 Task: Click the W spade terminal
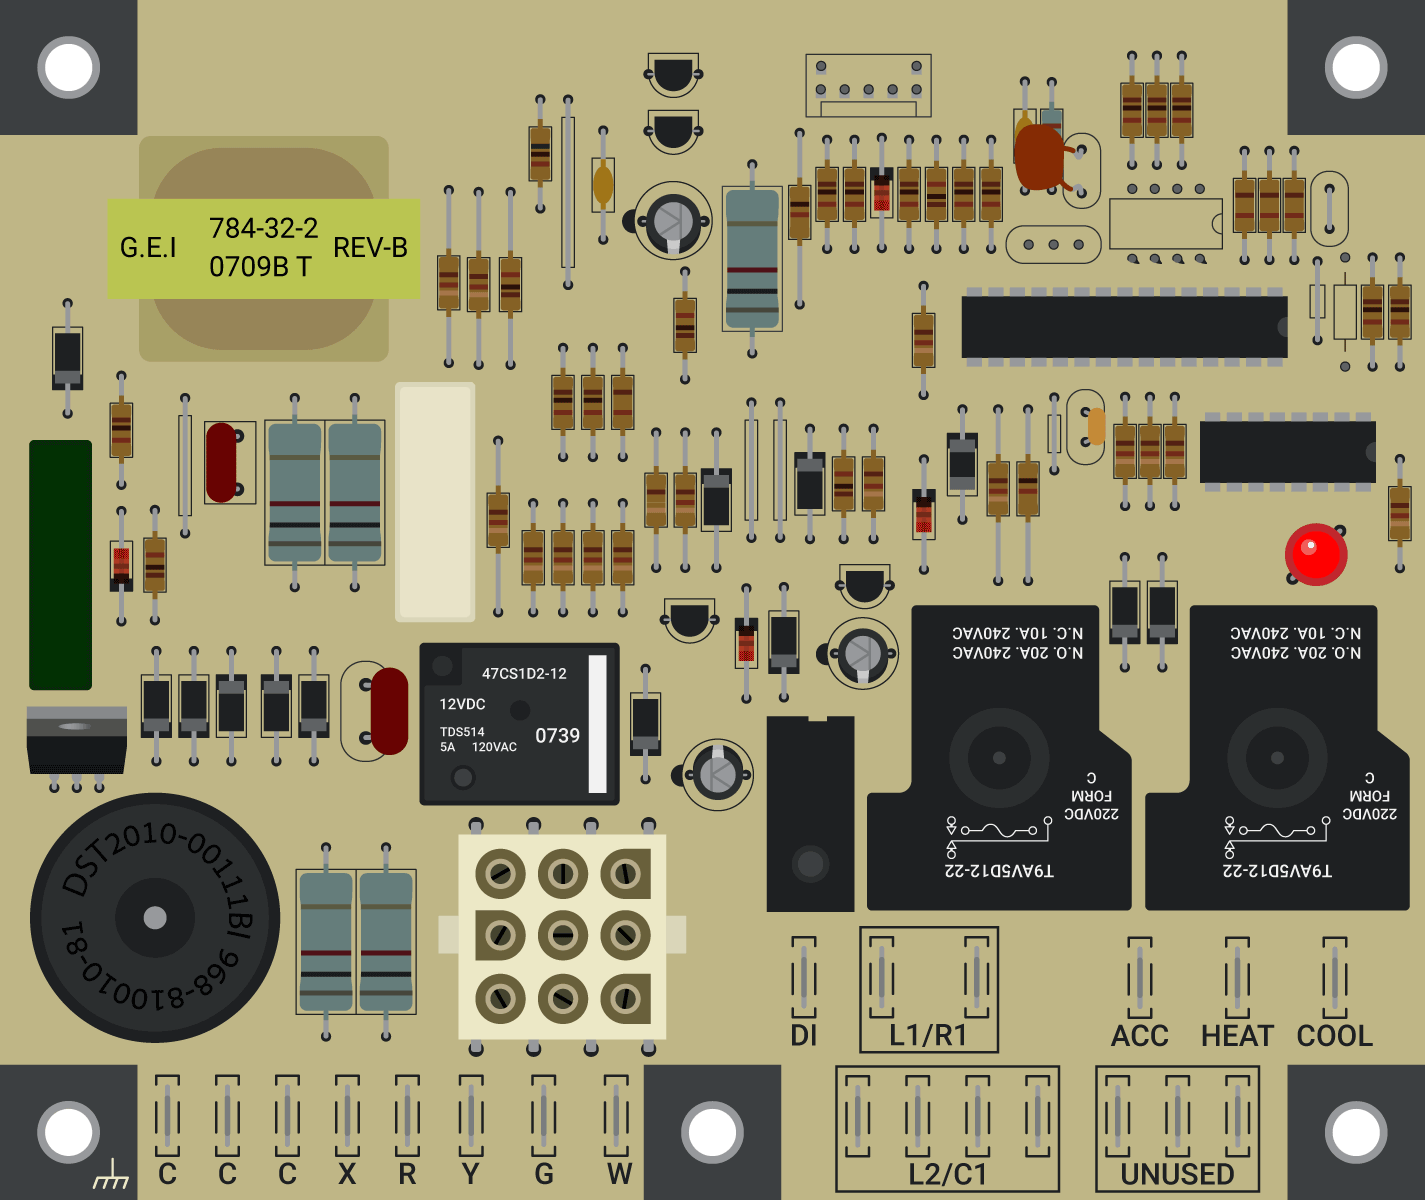617,1115
